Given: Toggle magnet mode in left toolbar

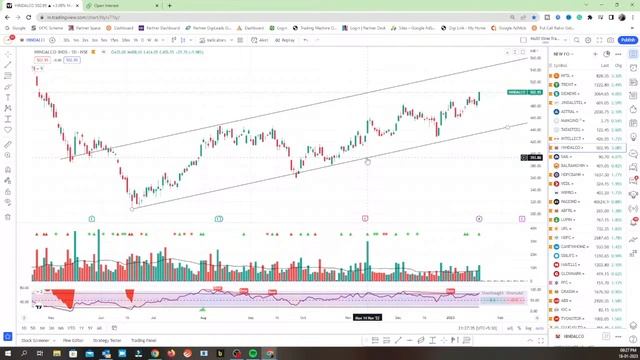Looking at the screenshot, I should (x=8, y=170).
